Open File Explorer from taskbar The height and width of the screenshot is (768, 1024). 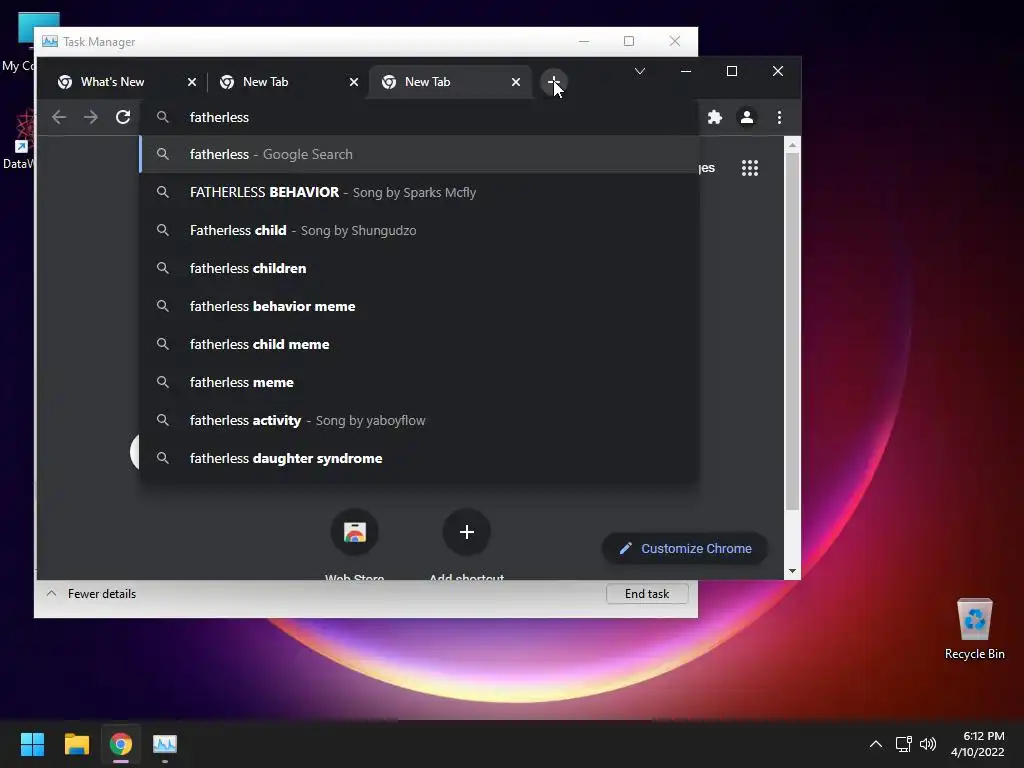coord(76,744)
